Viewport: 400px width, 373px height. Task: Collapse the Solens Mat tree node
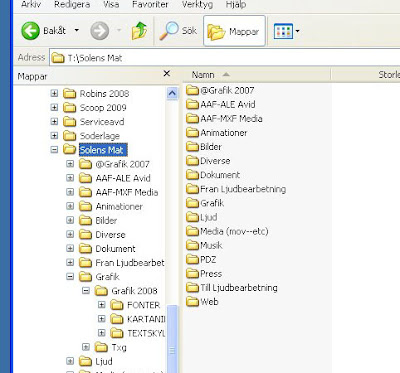click(x=54, y=150)
